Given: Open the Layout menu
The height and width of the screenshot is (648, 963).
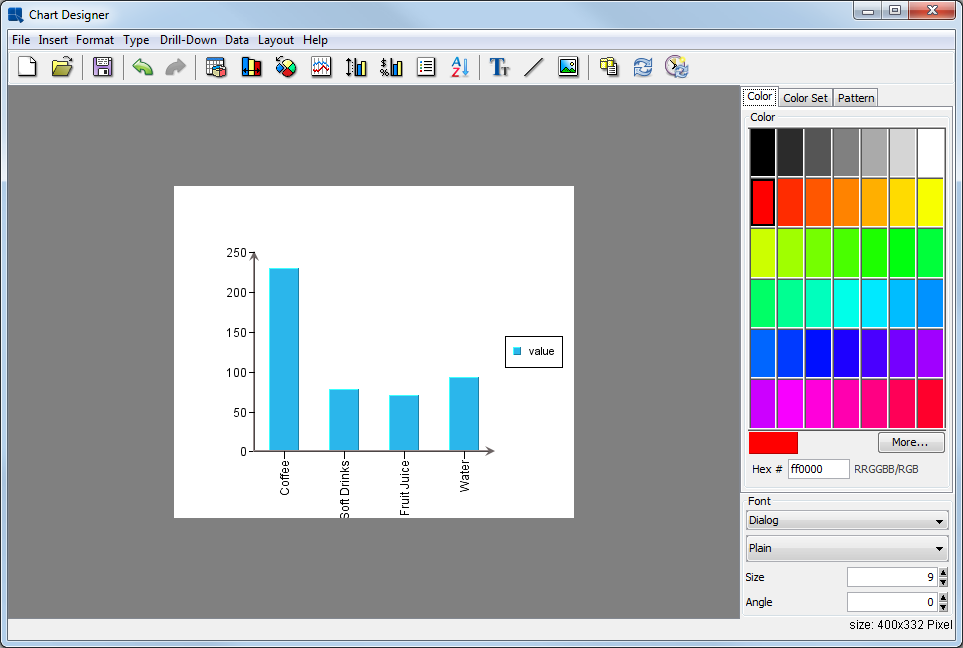Looking at the screenshot, I should coord(276,40).
